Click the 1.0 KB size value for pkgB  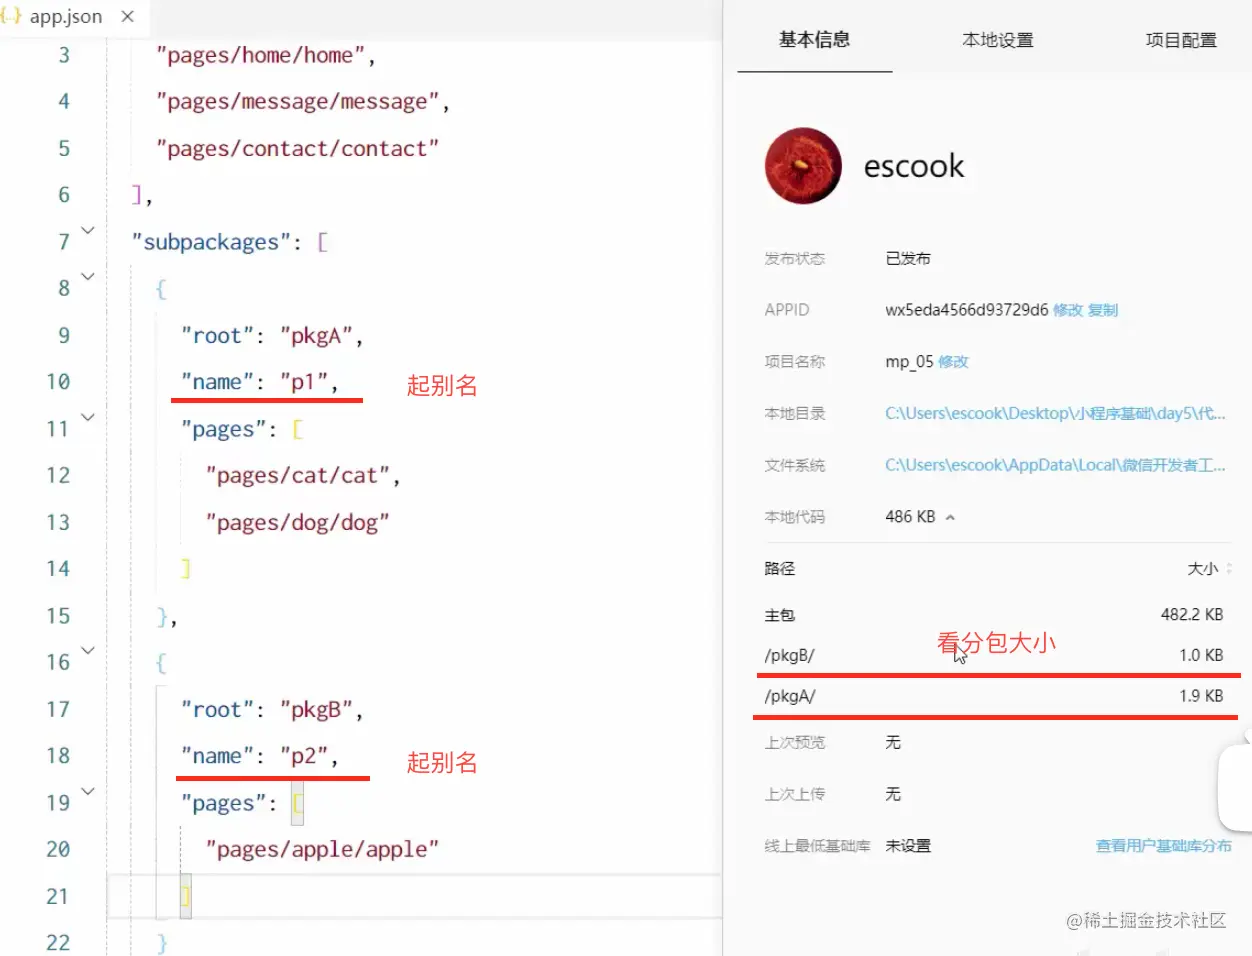pyautogui.click(x=1201, y=656)
